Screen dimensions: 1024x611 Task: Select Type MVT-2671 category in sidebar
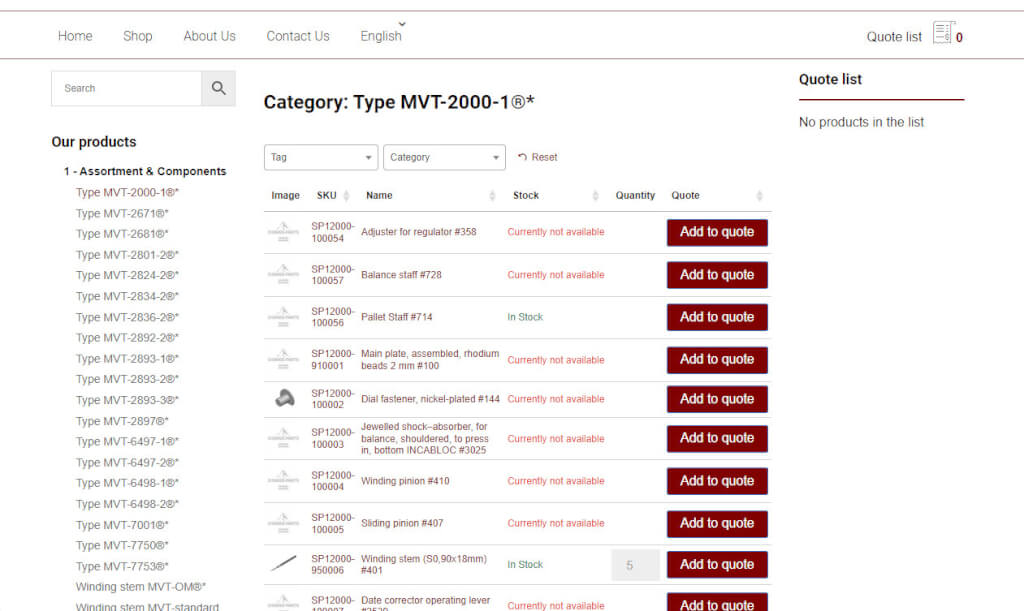(x=122, y=213)
